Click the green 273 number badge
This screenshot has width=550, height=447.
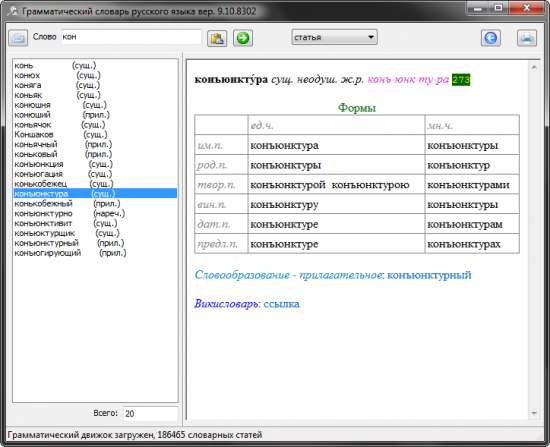(461, 80)
